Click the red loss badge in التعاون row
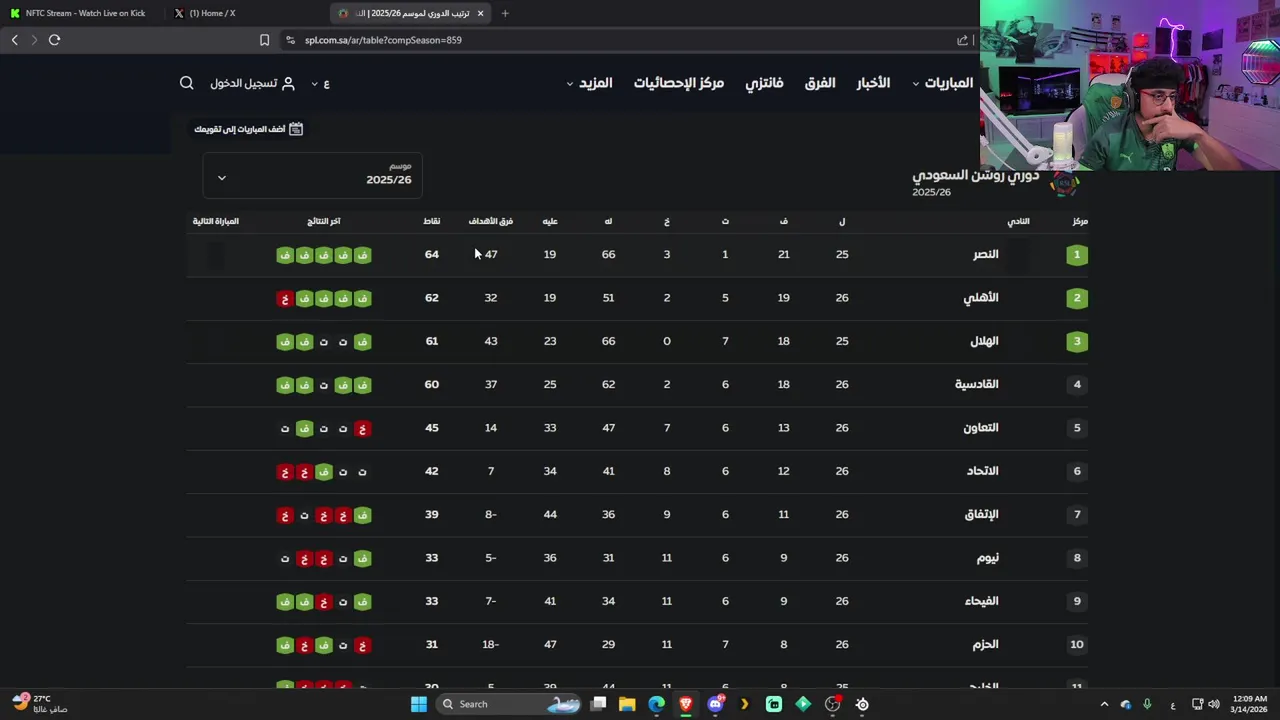 363,428
